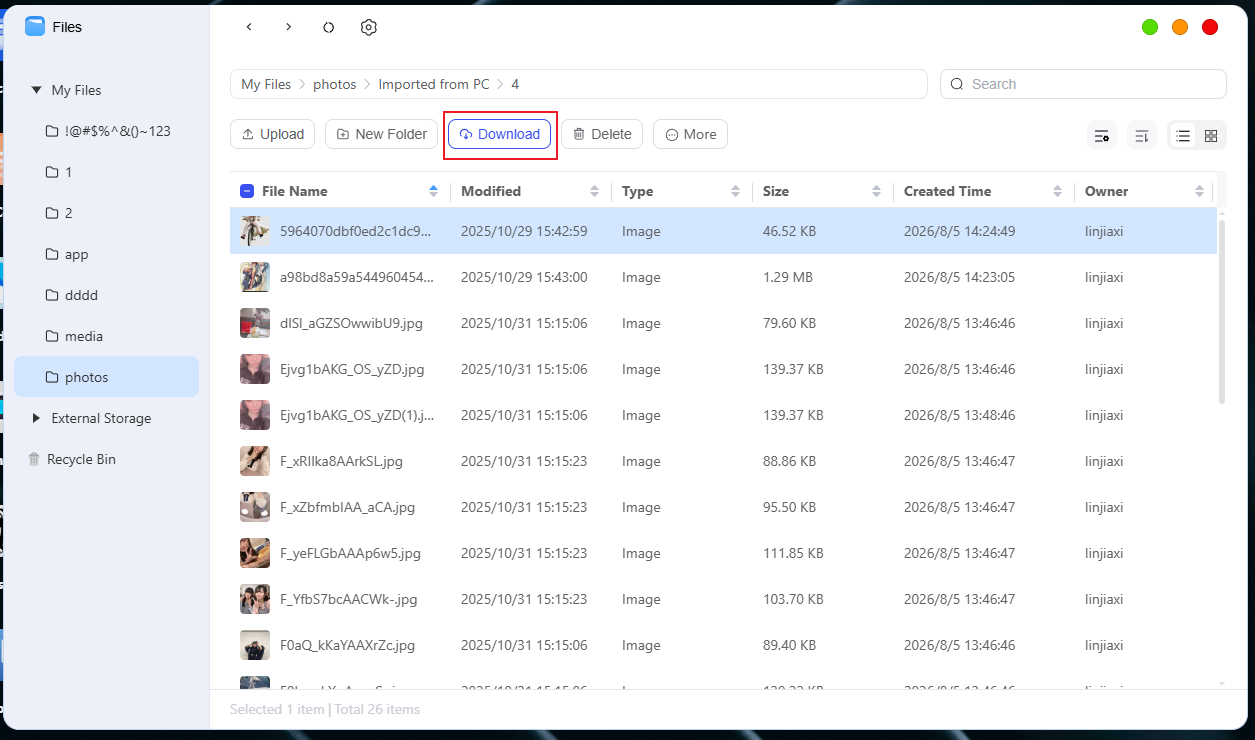Switch to list view
This screenshot has height=740, width=1255.
click(1183, 135)
